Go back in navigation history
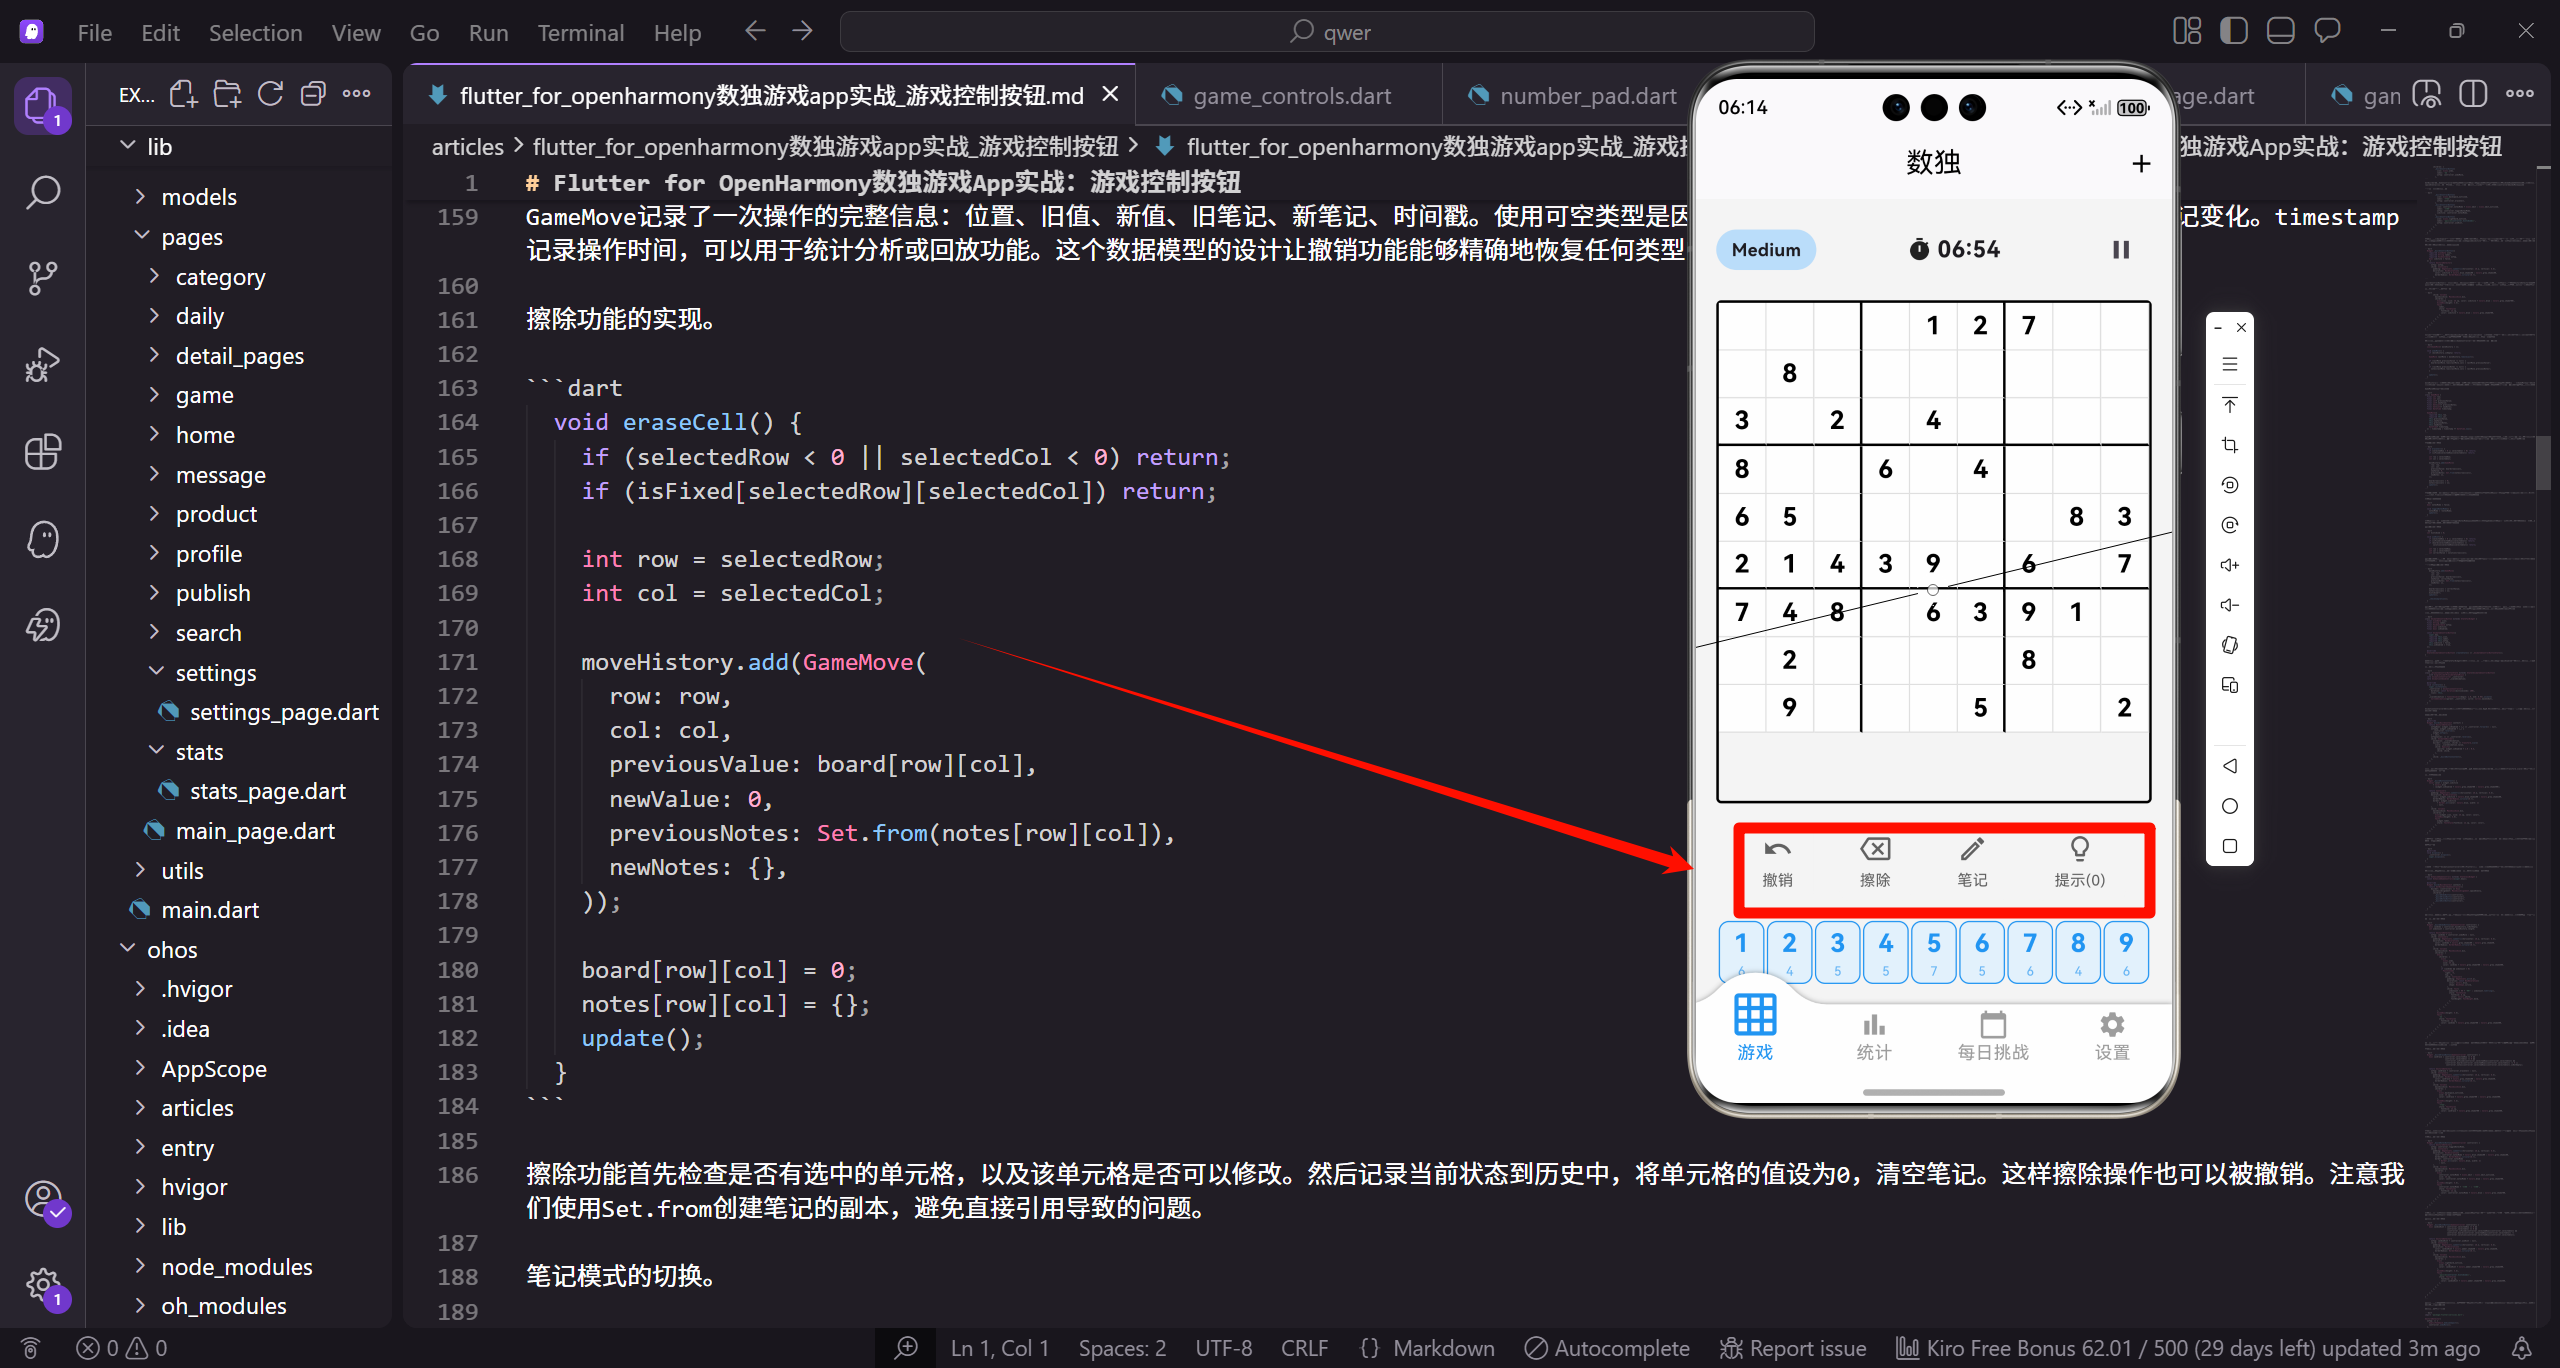This screenshot has width=2560, height=1368. 755,31
